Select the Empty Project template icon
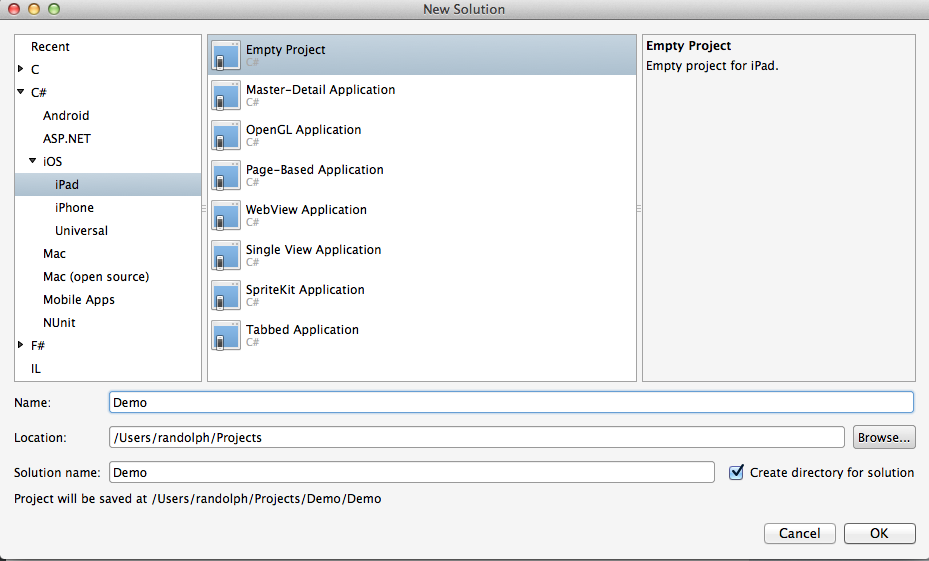929x561 pixels. 226,55
